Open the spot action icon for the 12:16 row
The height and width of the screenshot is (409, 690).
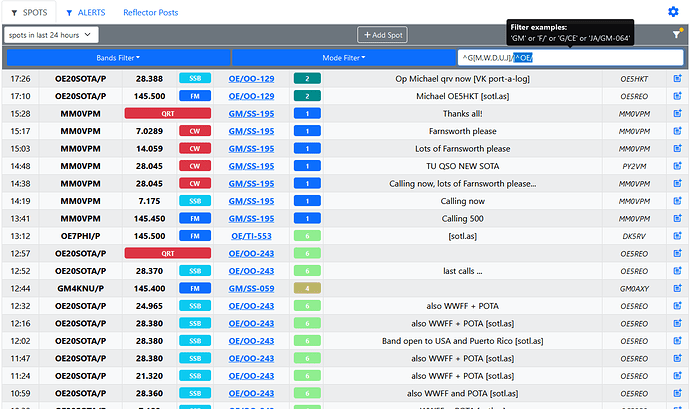click(677, 323)
